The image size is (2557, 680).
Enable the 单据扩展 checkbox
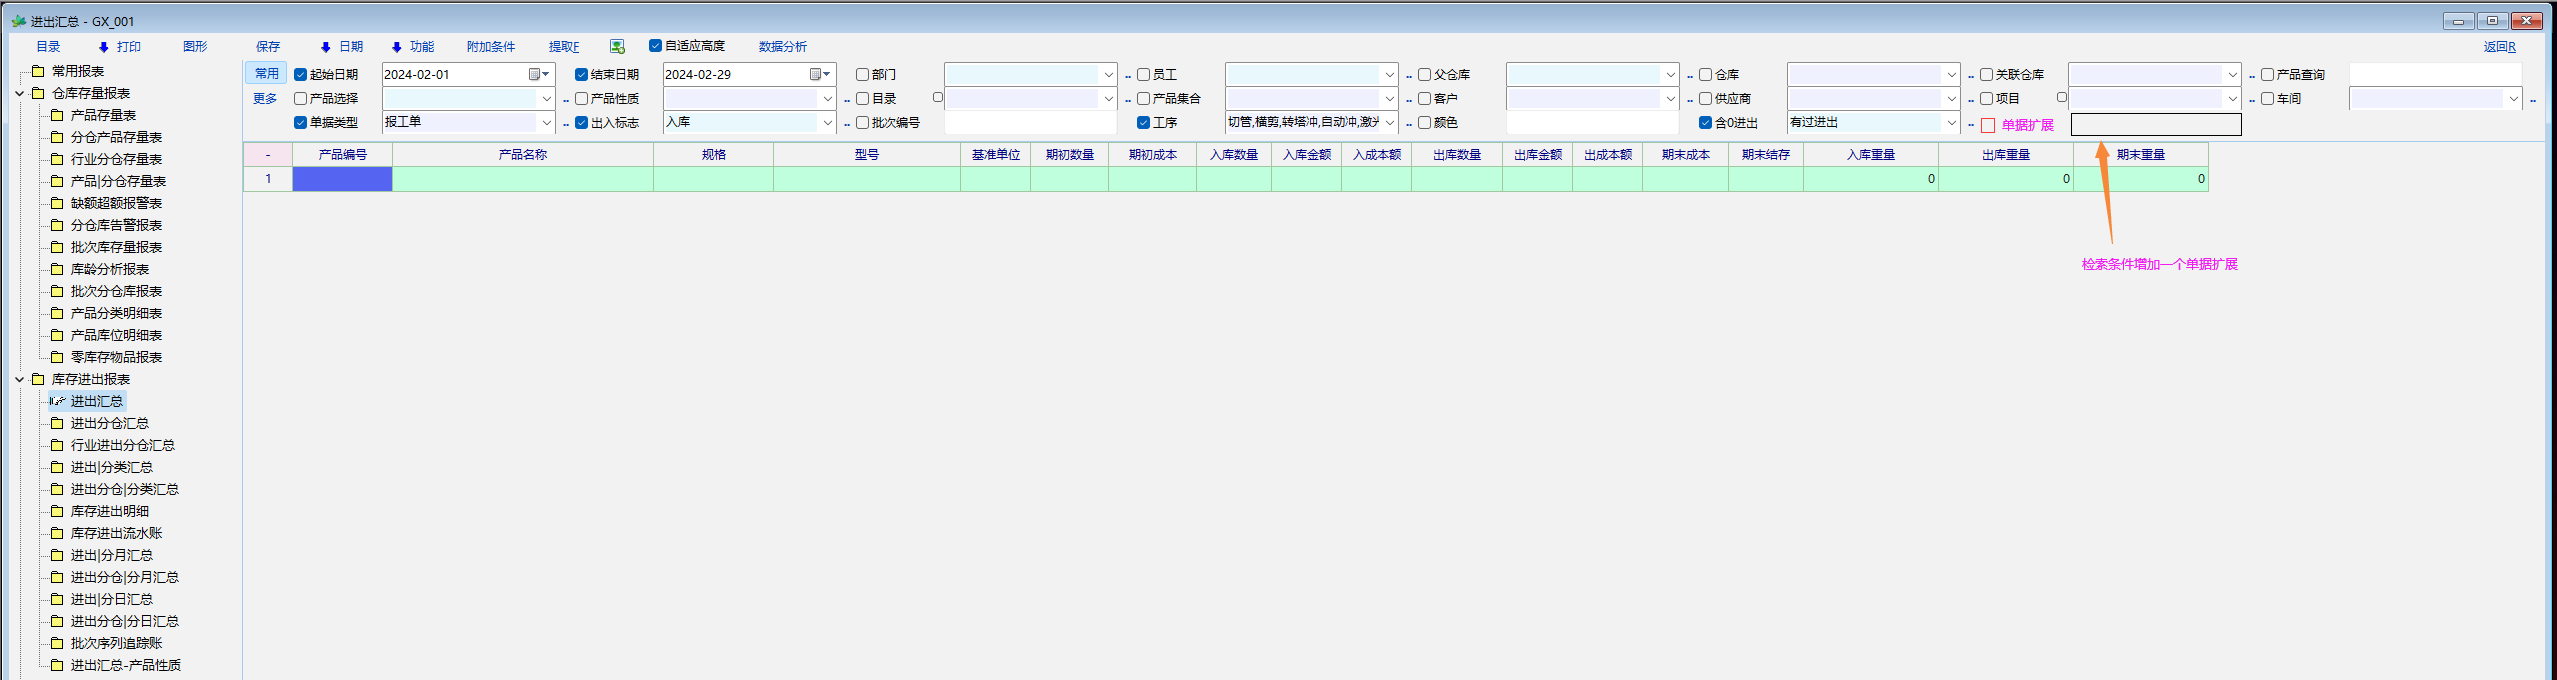coord(1988,126)
